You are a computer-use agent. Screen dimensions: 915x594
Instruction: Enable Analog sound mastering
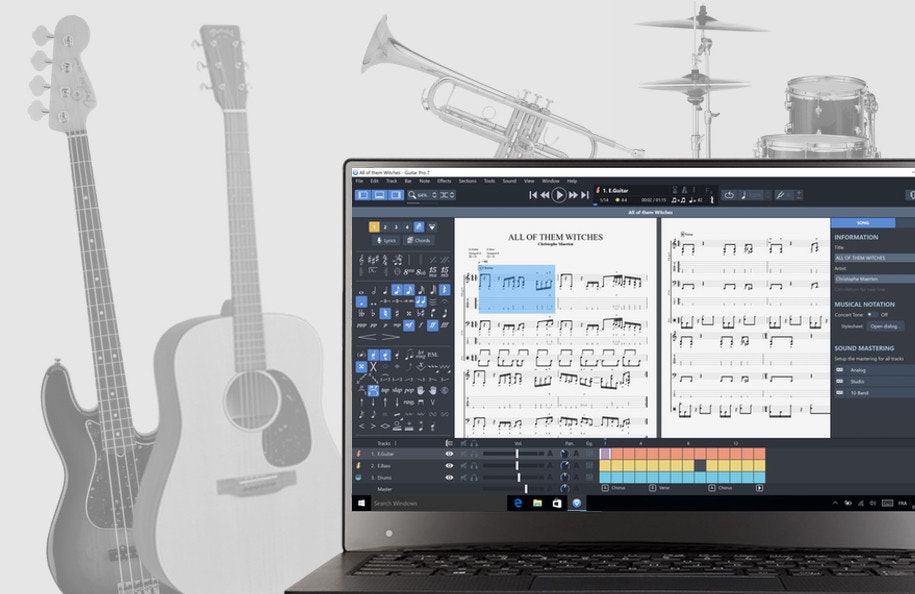click(x=840, y=370)
